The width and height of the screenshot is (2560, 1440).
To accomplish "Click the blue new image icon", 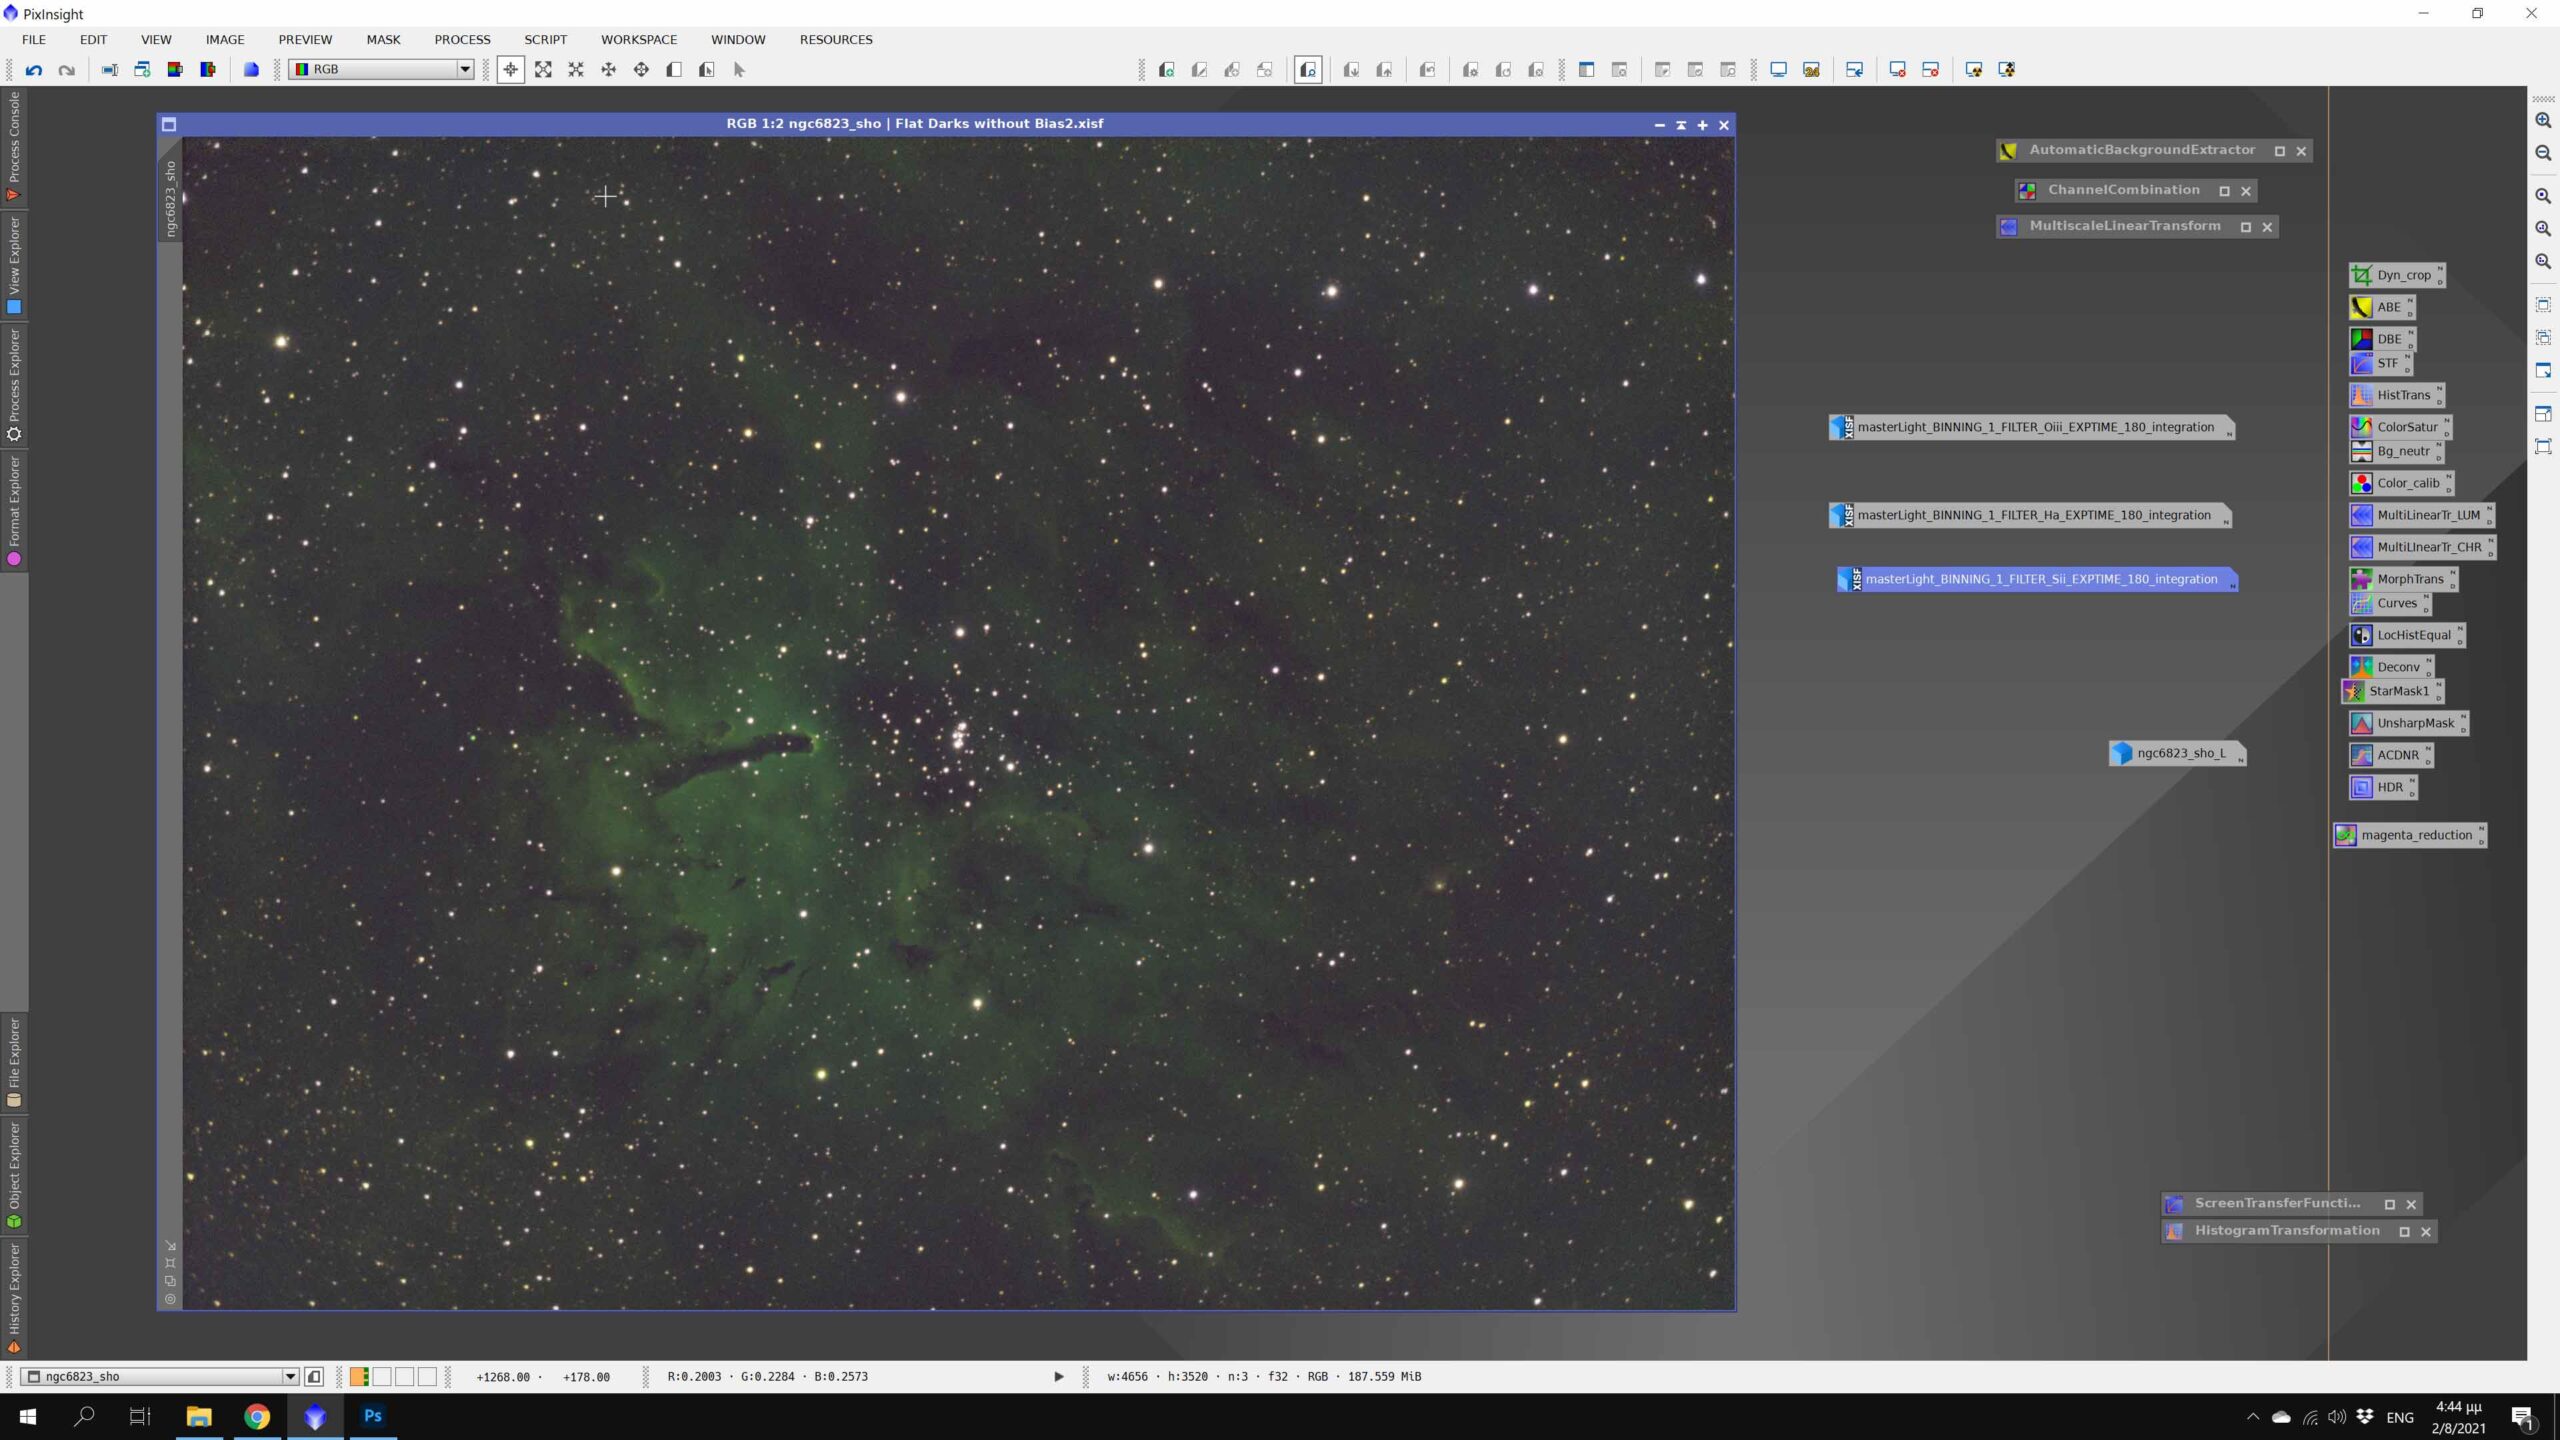I will pos(251,70).
